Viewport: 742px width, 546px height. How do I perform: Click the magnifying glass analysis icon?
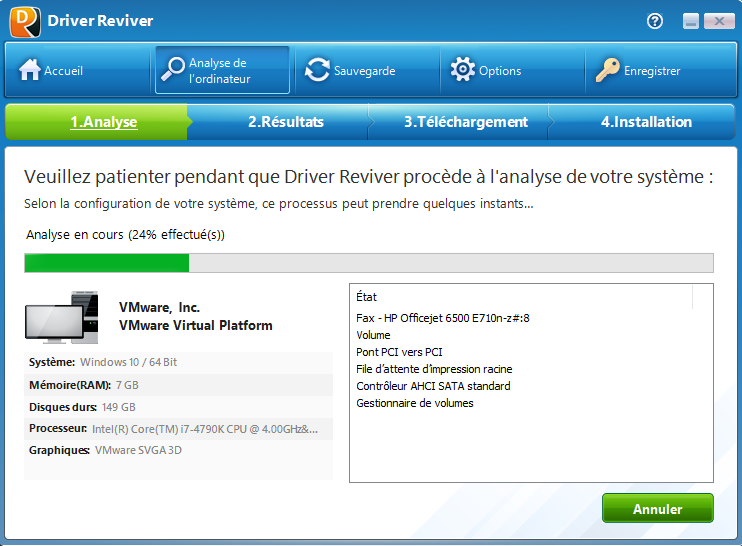point(173,70)
